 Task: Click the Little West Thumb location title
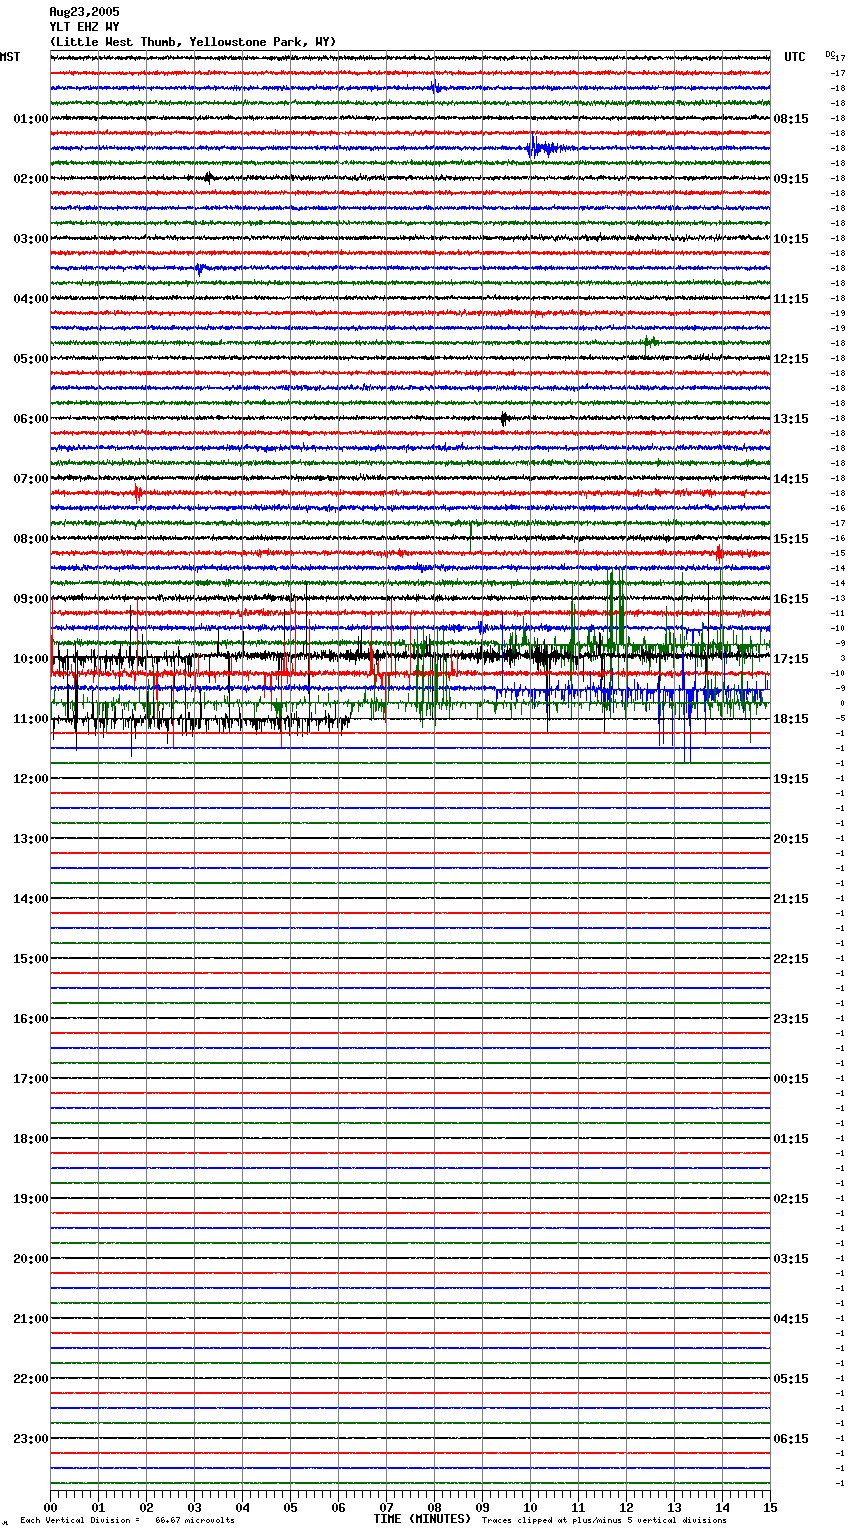click(193, 42)
